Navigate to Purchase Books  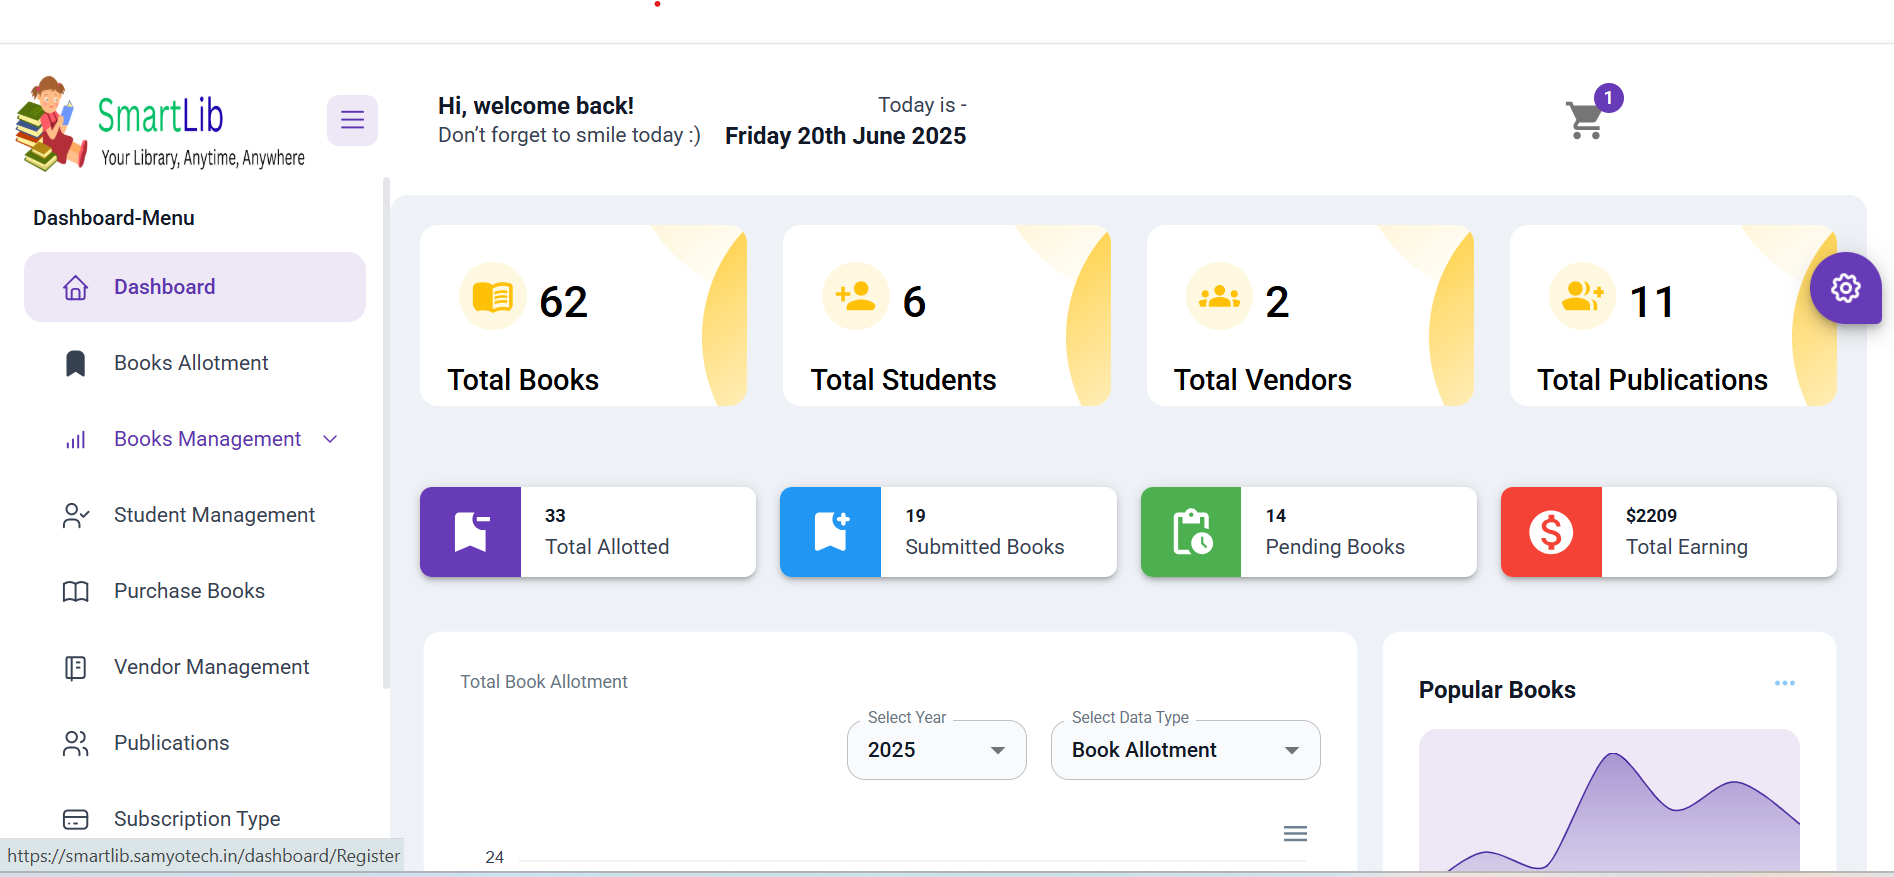pos(189,591)
